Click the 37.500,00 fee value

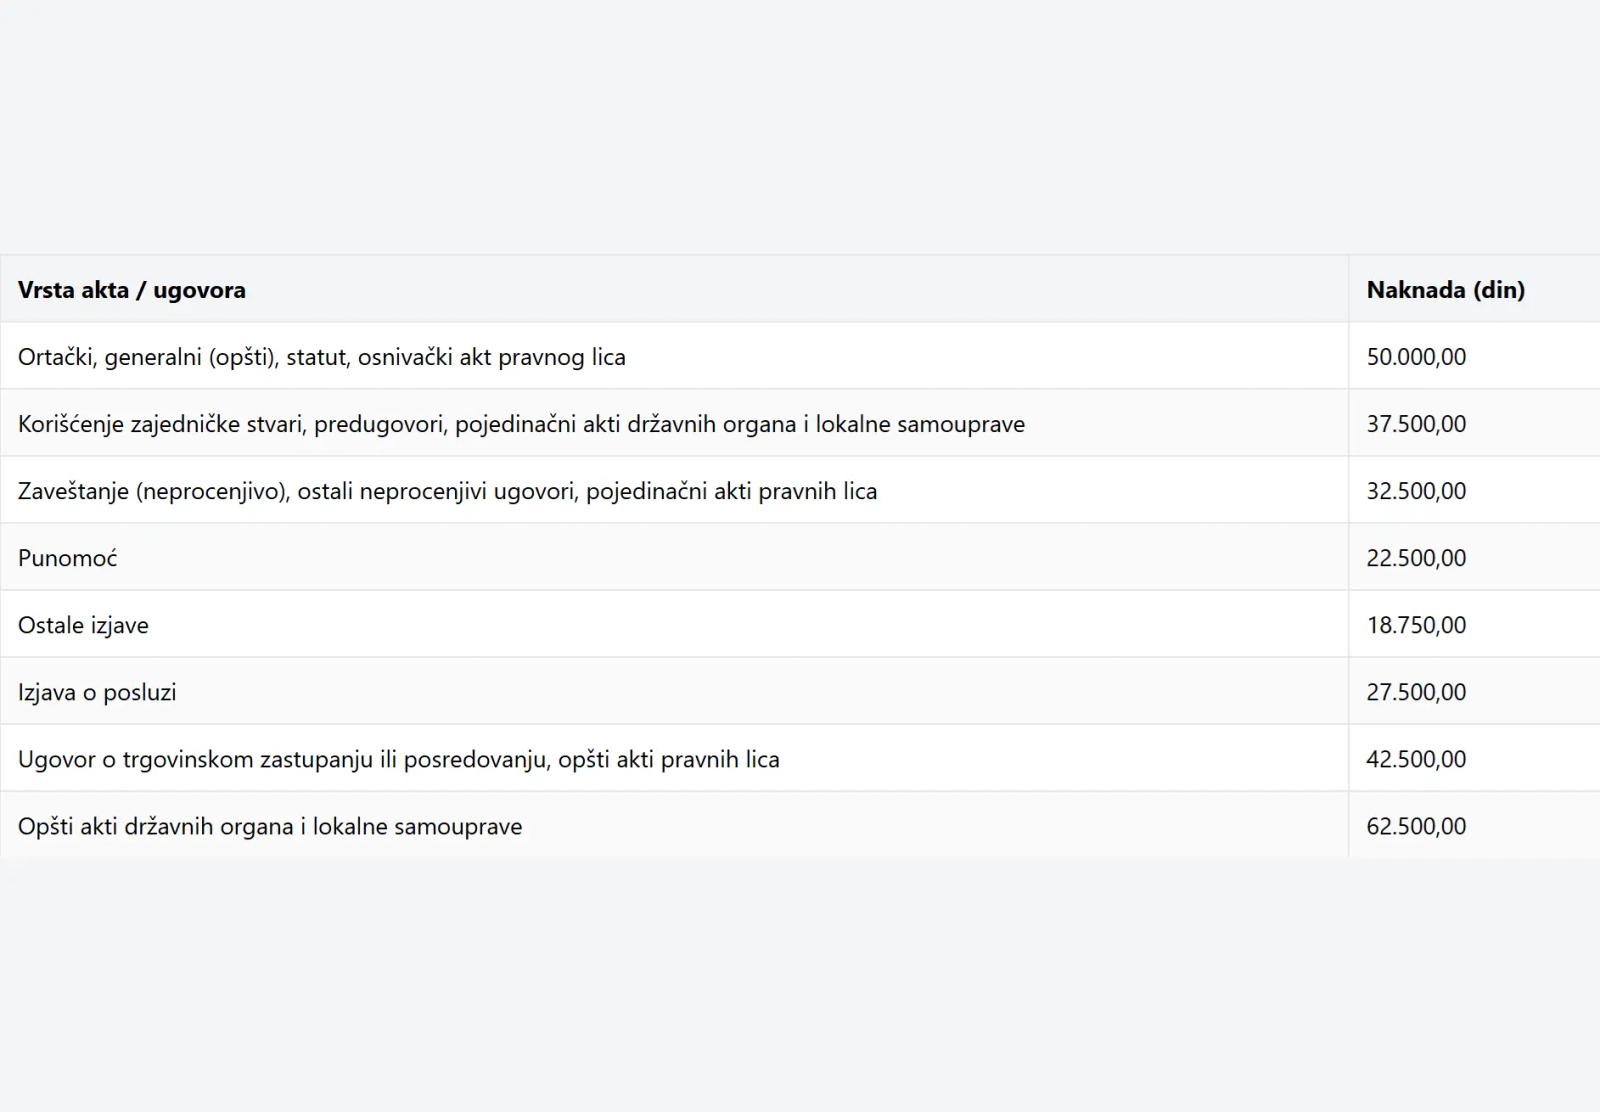1416,424
